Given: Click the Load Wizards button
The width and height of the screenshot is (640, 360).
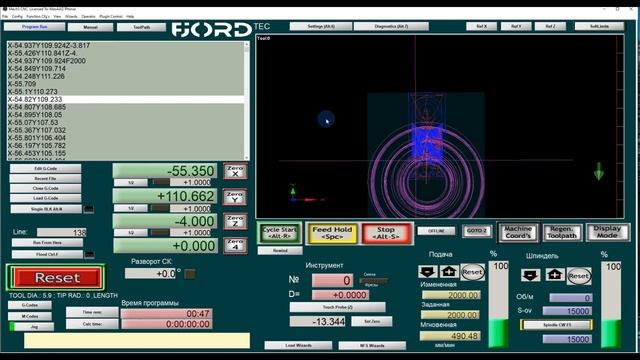Looking at the screenshot, I should pos(298,345).
